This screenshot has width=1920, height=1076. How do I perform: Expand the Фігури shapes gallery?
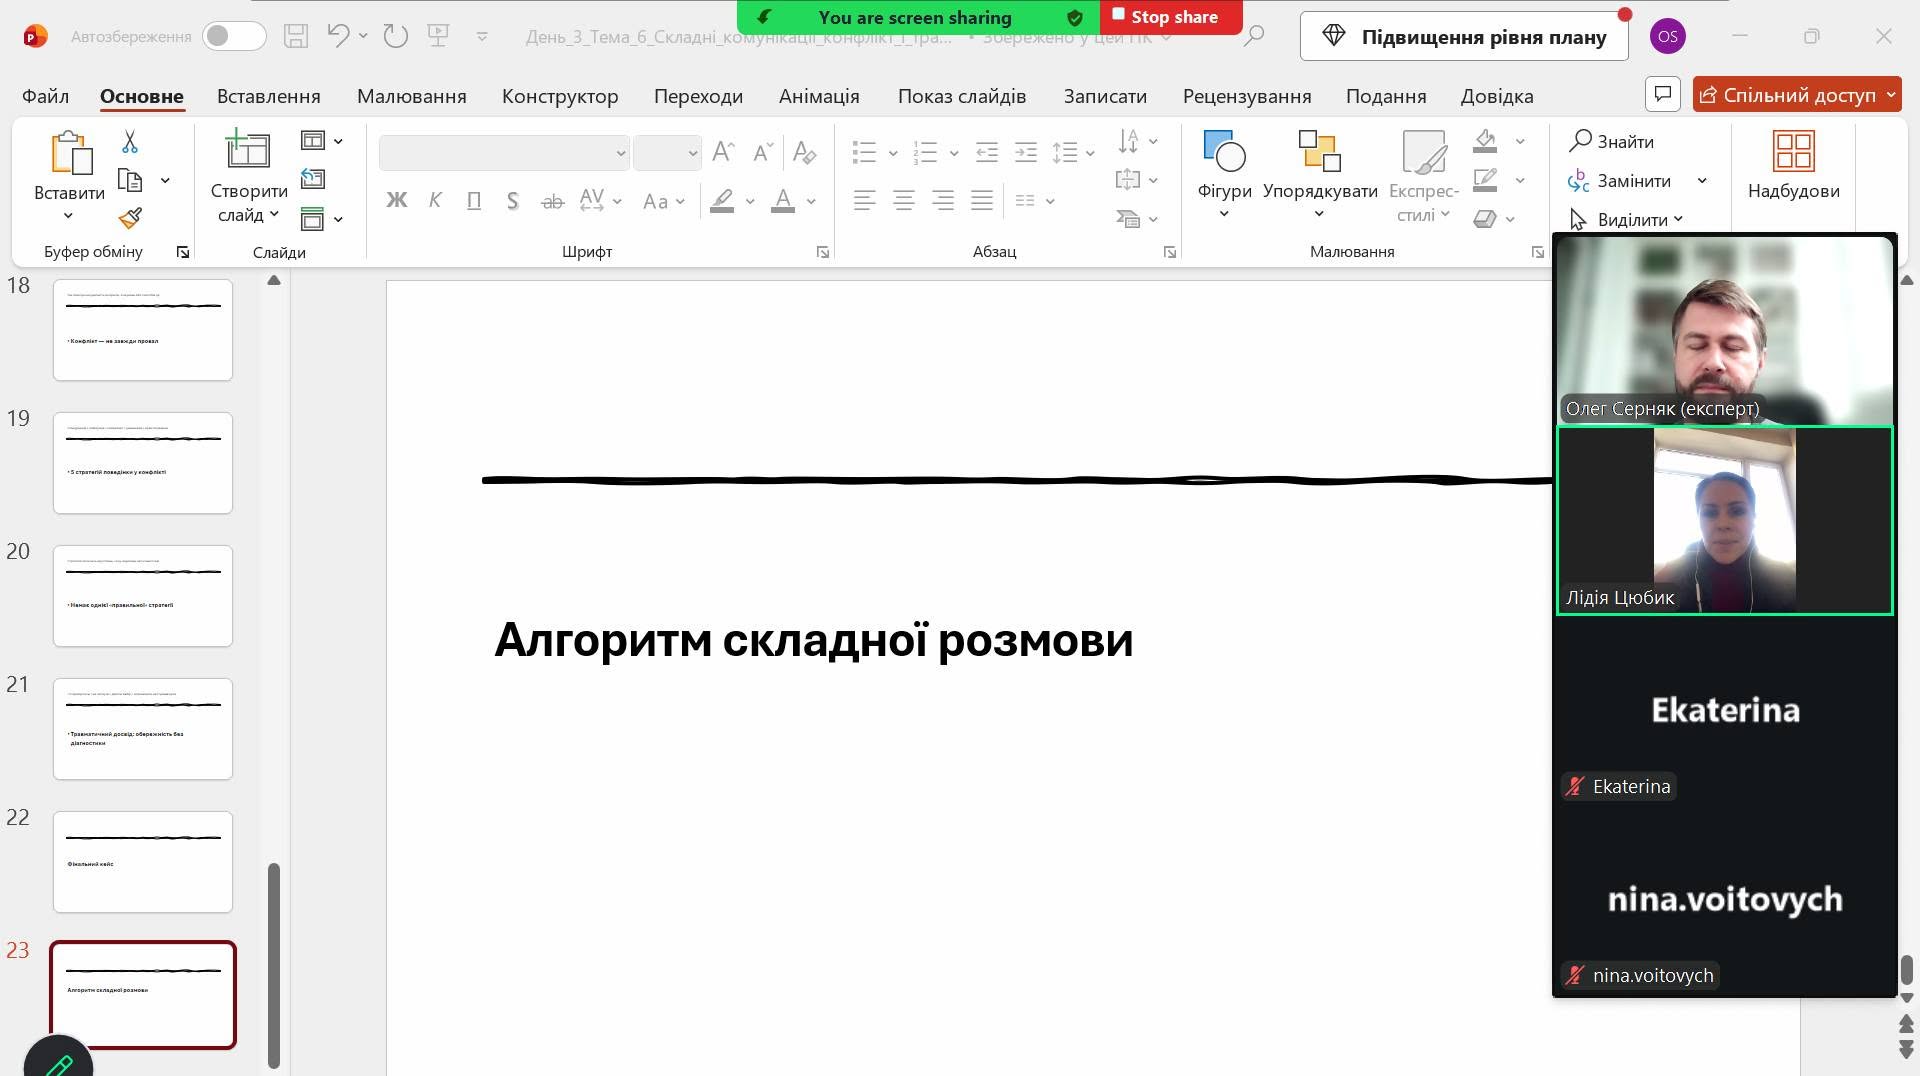pyautogui.click(x=1224, y=213)
